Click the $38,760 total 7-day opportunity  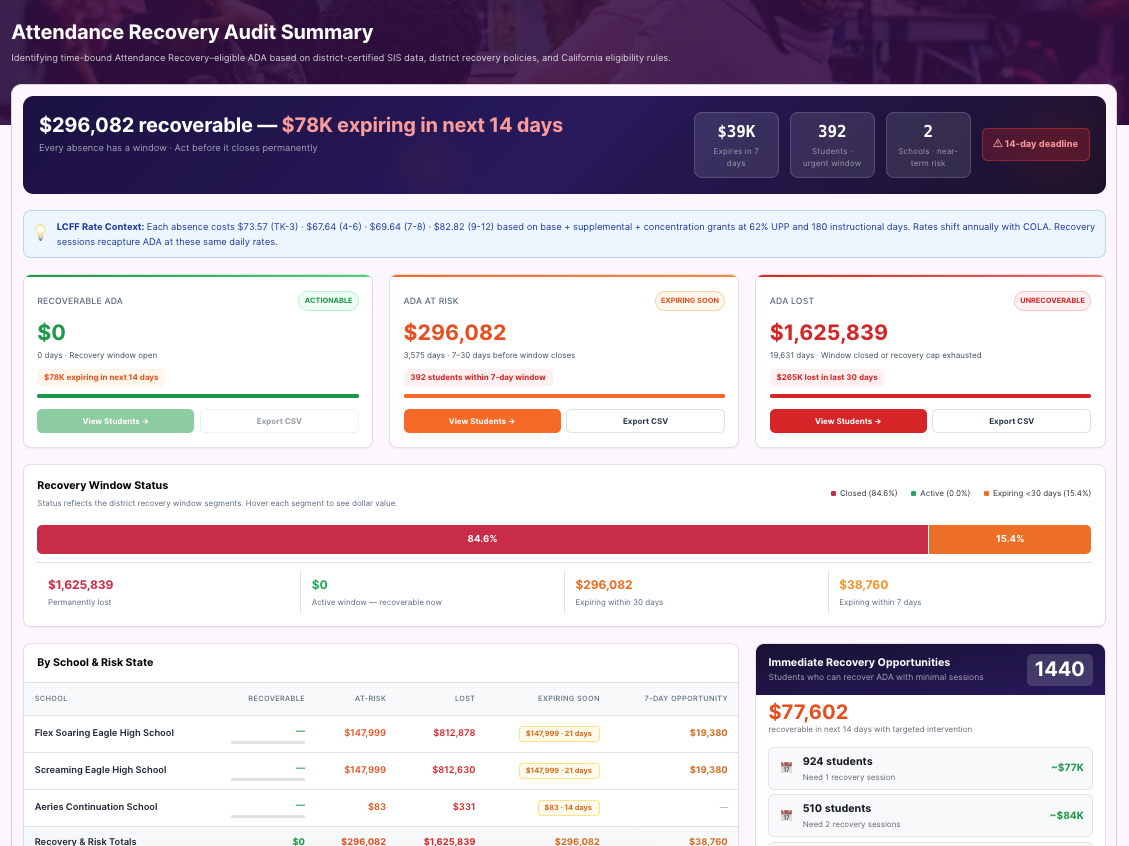708,841
